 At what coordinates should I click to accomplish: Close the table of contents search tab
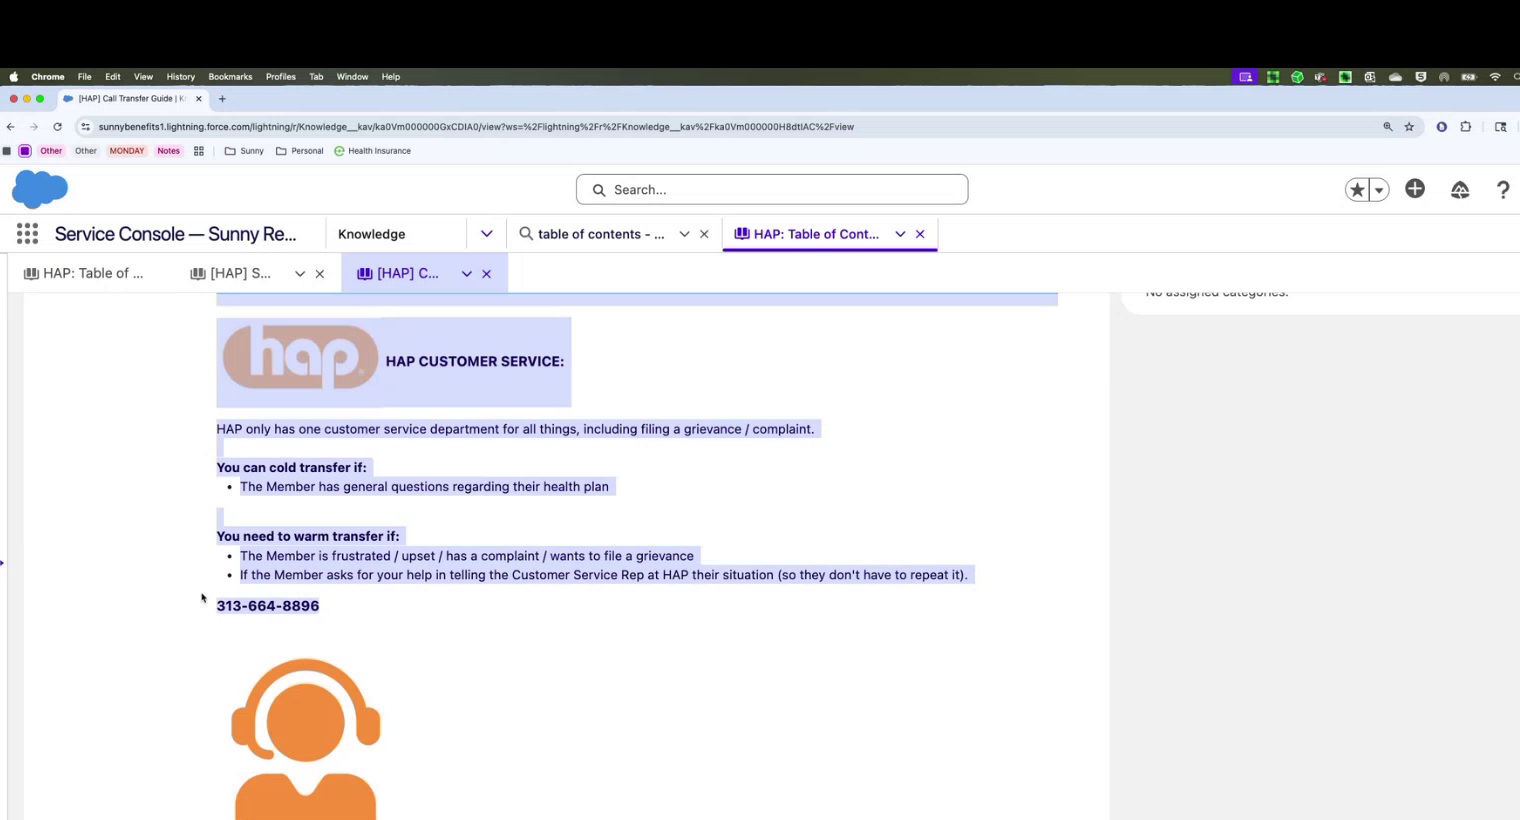coord(704,234)
